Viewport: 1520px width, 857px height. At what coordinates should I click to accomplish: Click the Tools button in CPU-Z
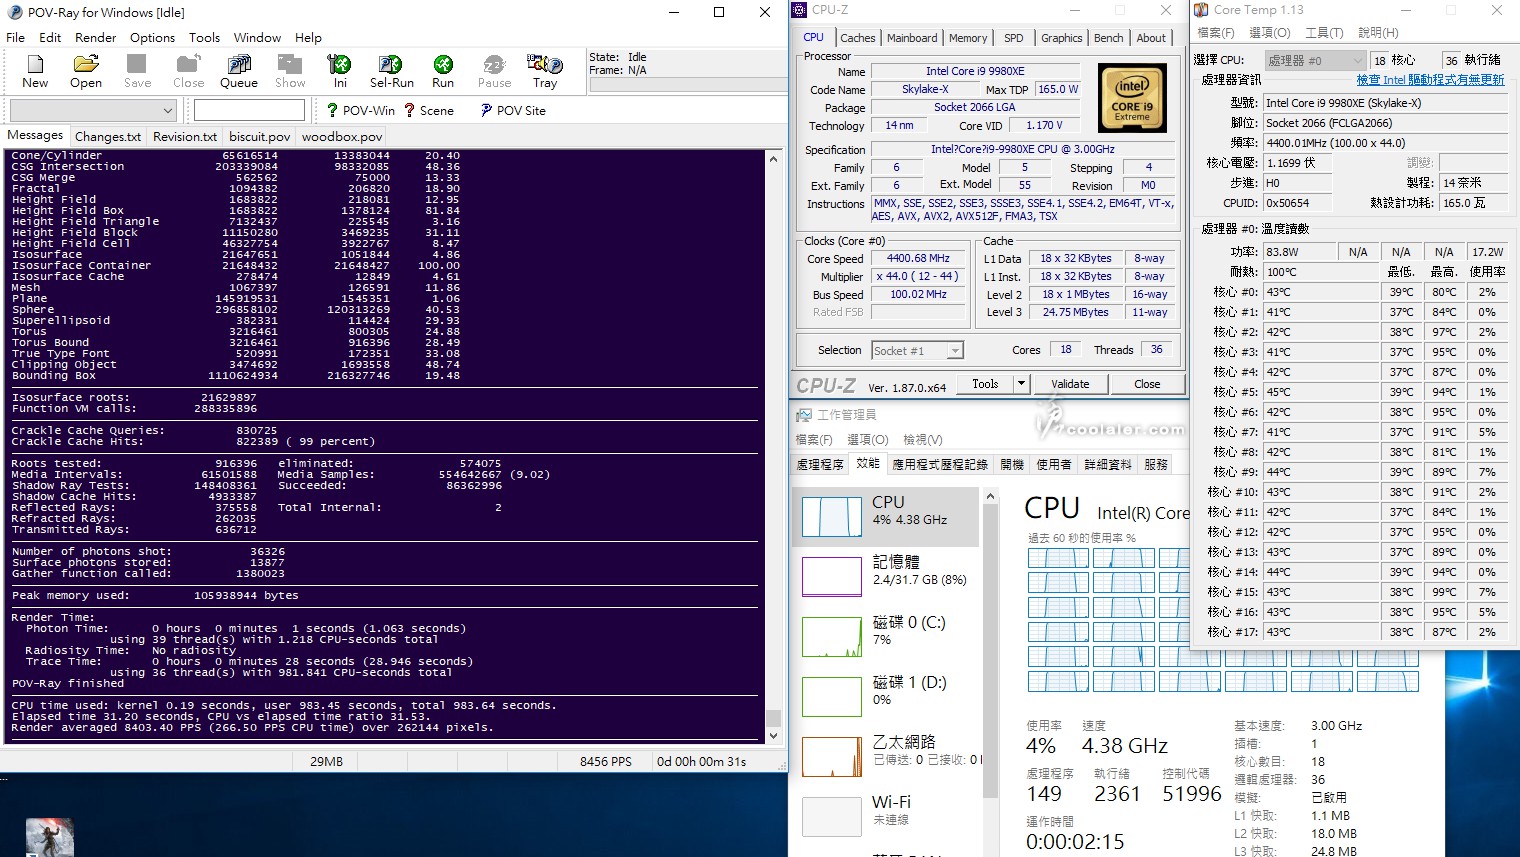pos(985,383)
